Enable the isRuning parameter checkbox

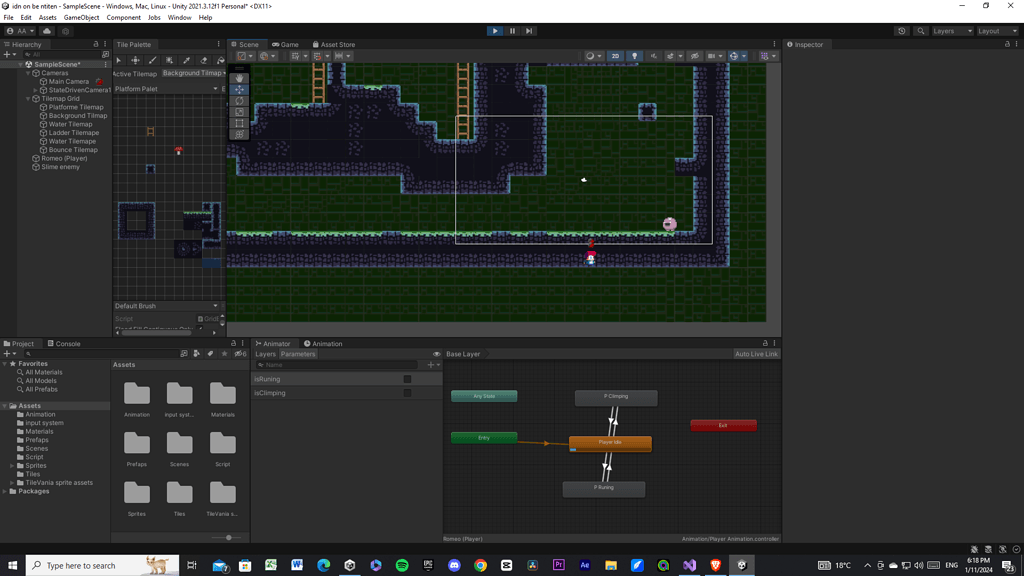point(407,378)
